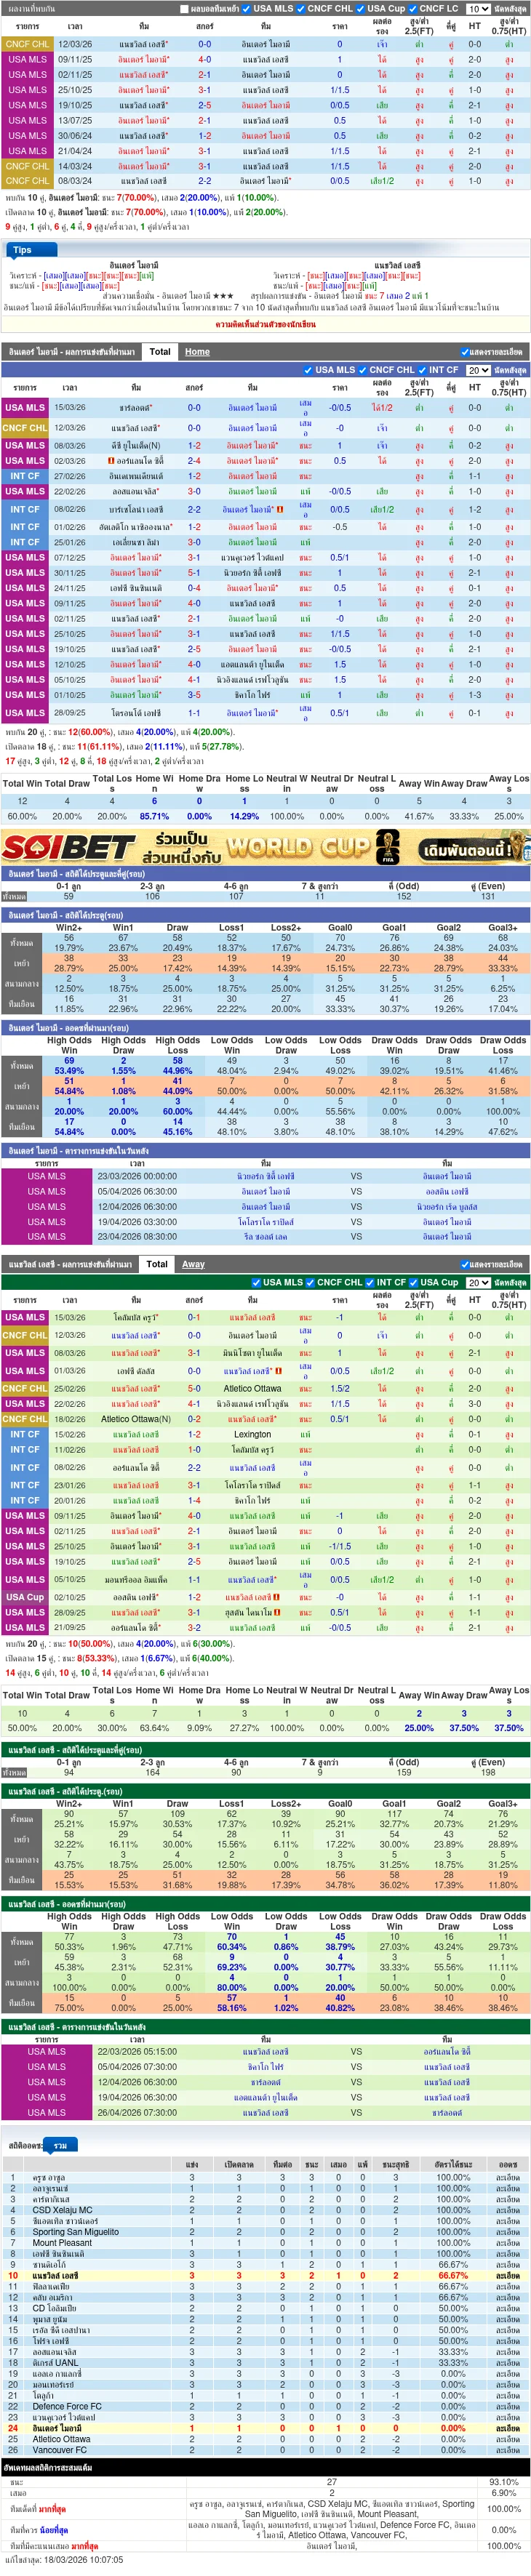
Task: Click the Tips header label
Action: tap(22, 250)
